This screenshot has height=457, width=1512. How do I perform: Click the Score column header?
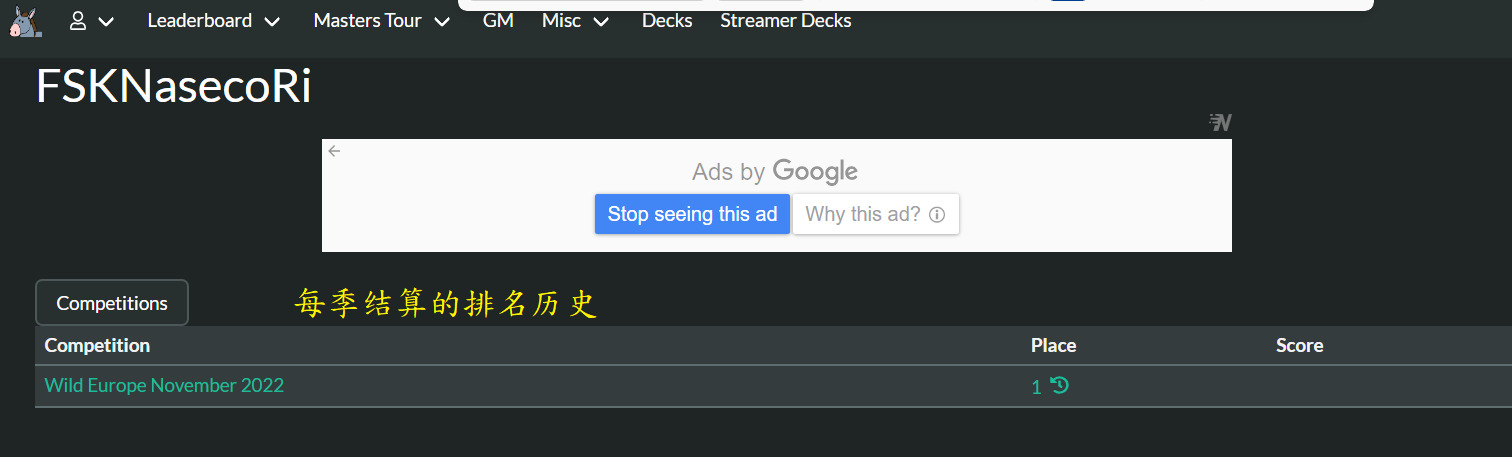1299,345
